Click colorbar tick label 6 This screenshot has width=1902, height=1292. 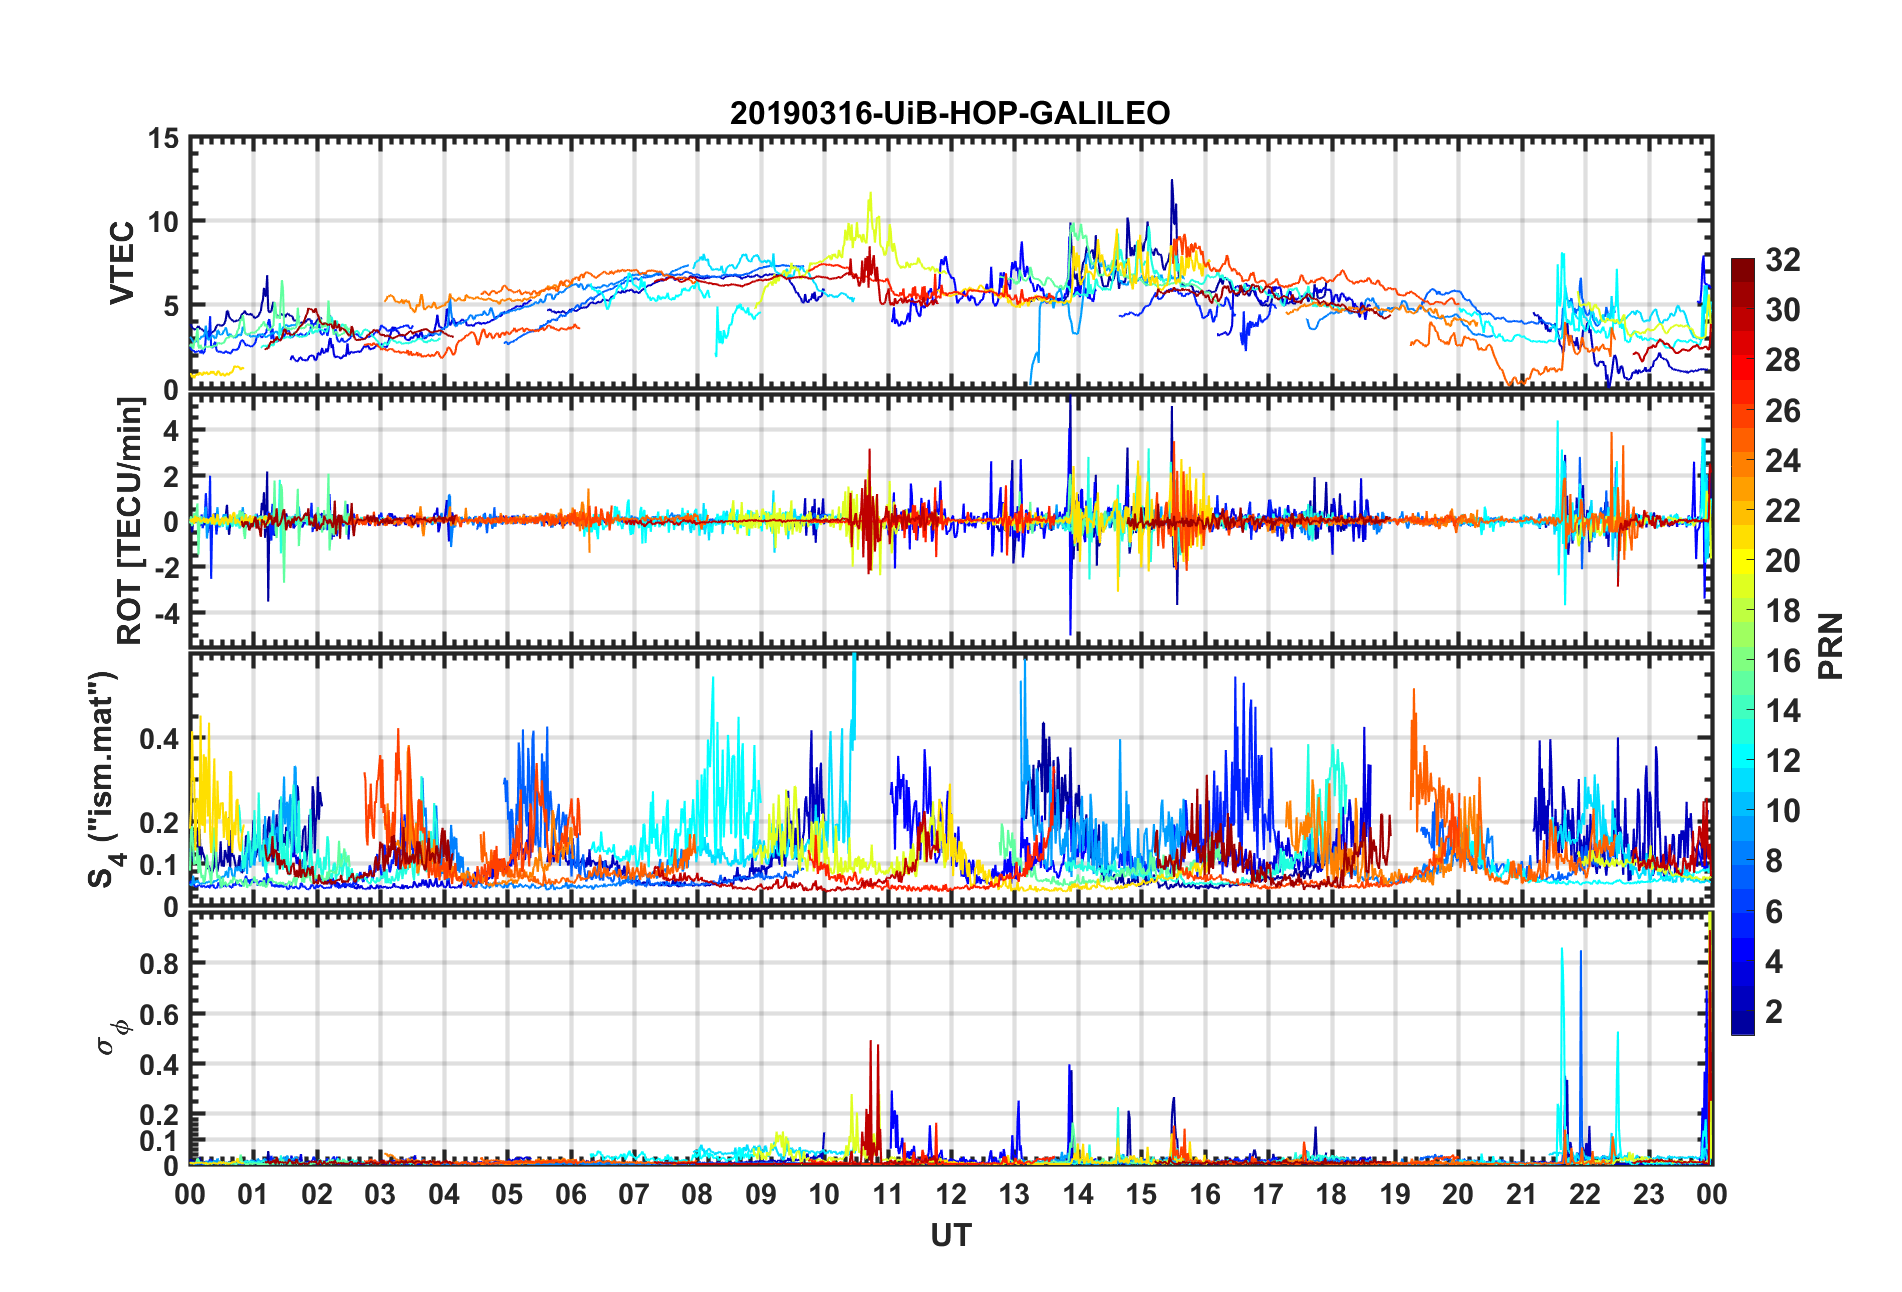tap(1774, 911)
